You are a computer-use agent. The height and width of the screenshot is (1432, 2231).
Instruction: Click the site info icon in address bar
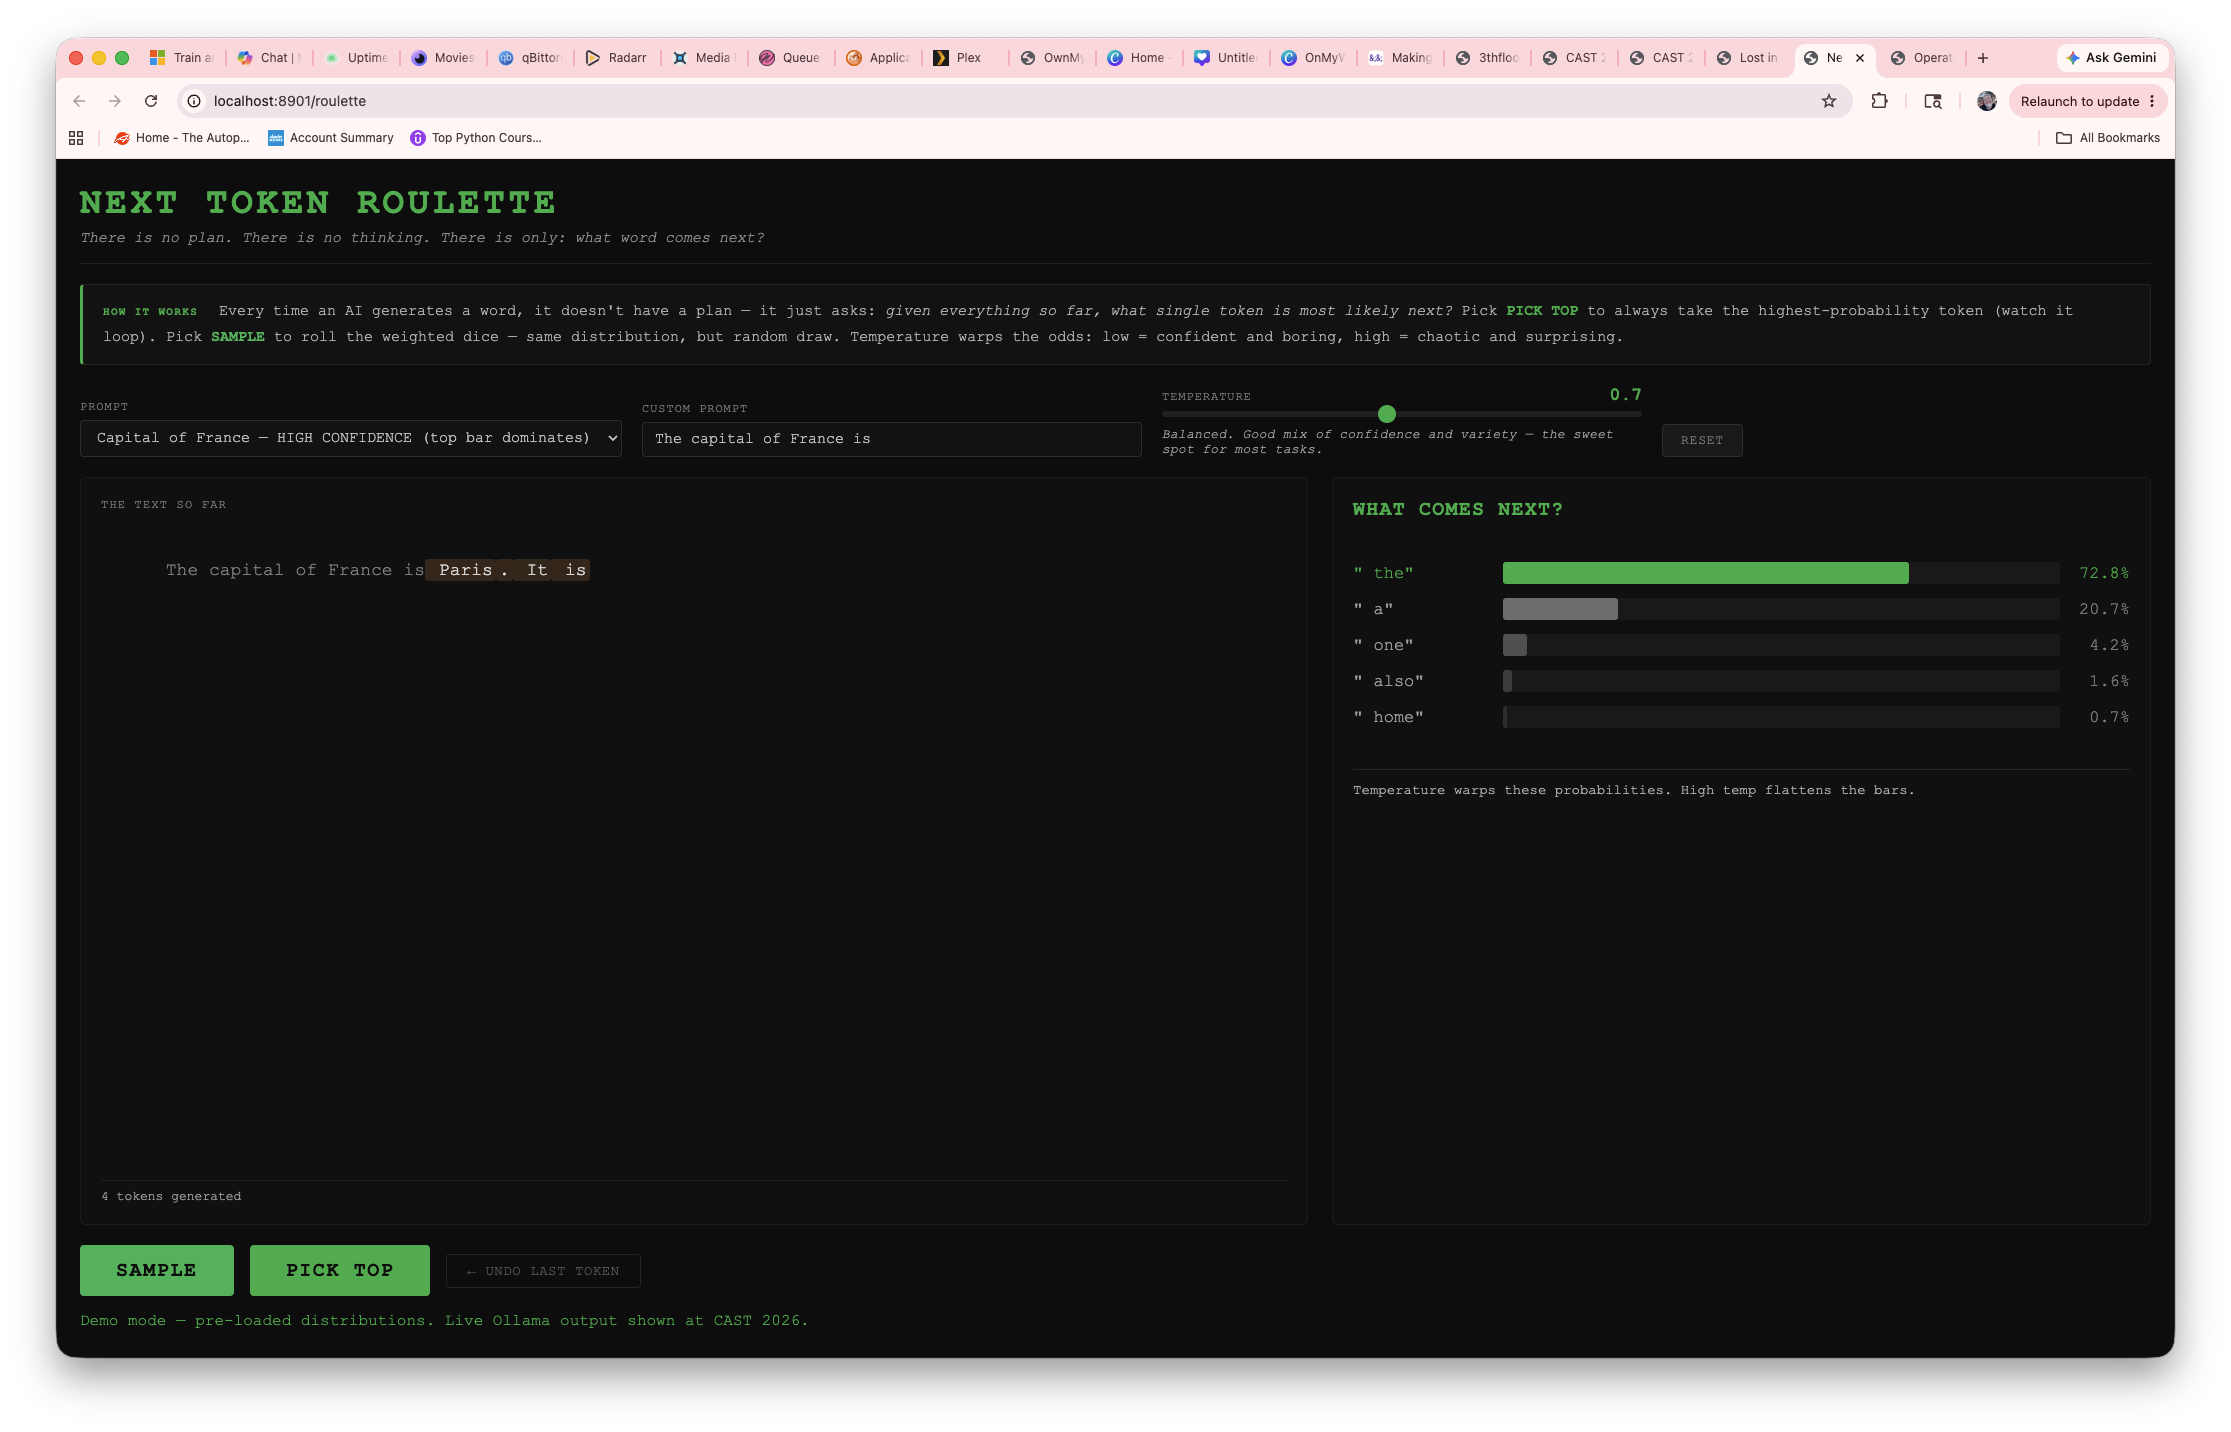[x=195, y=101]
